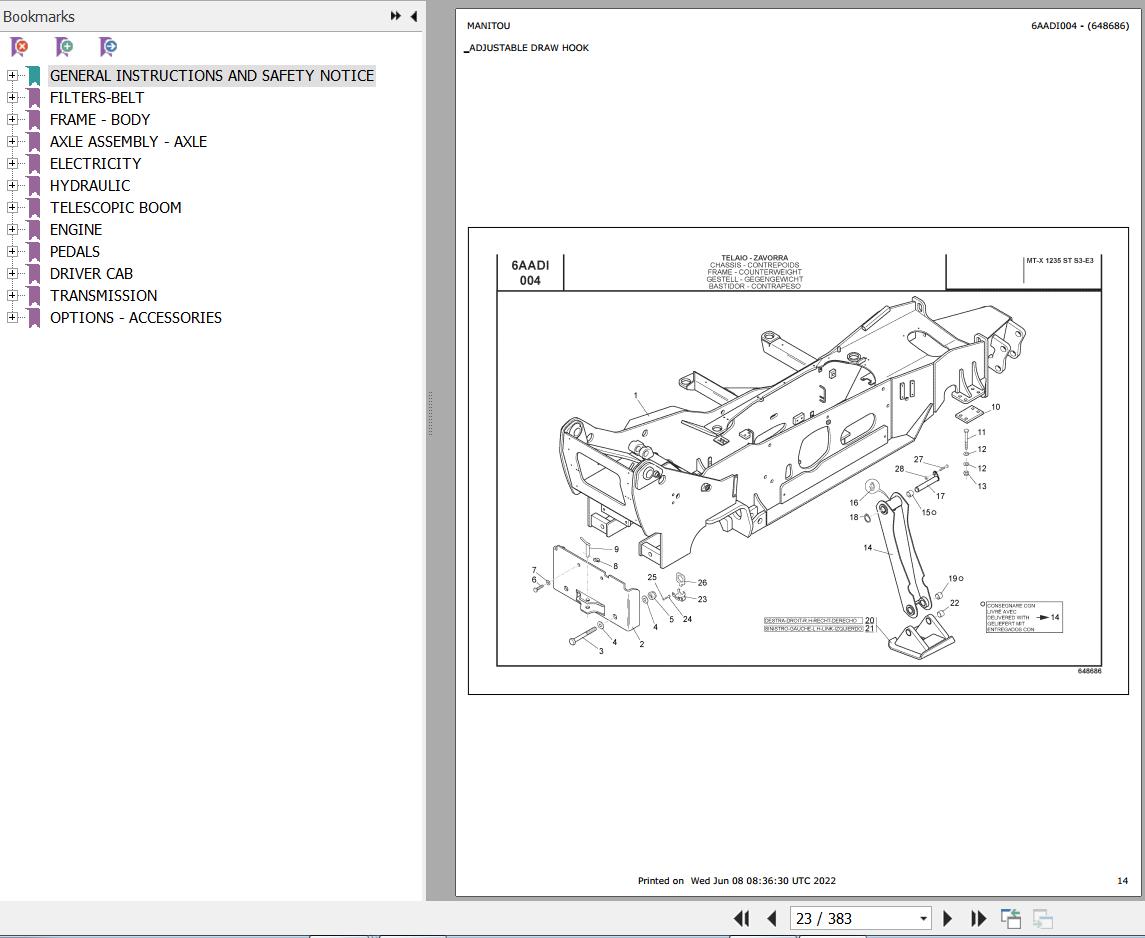1145x938 pixels.
Task: Click bookmark icon beside DRIVER CAB
Action: pos(34,274)
